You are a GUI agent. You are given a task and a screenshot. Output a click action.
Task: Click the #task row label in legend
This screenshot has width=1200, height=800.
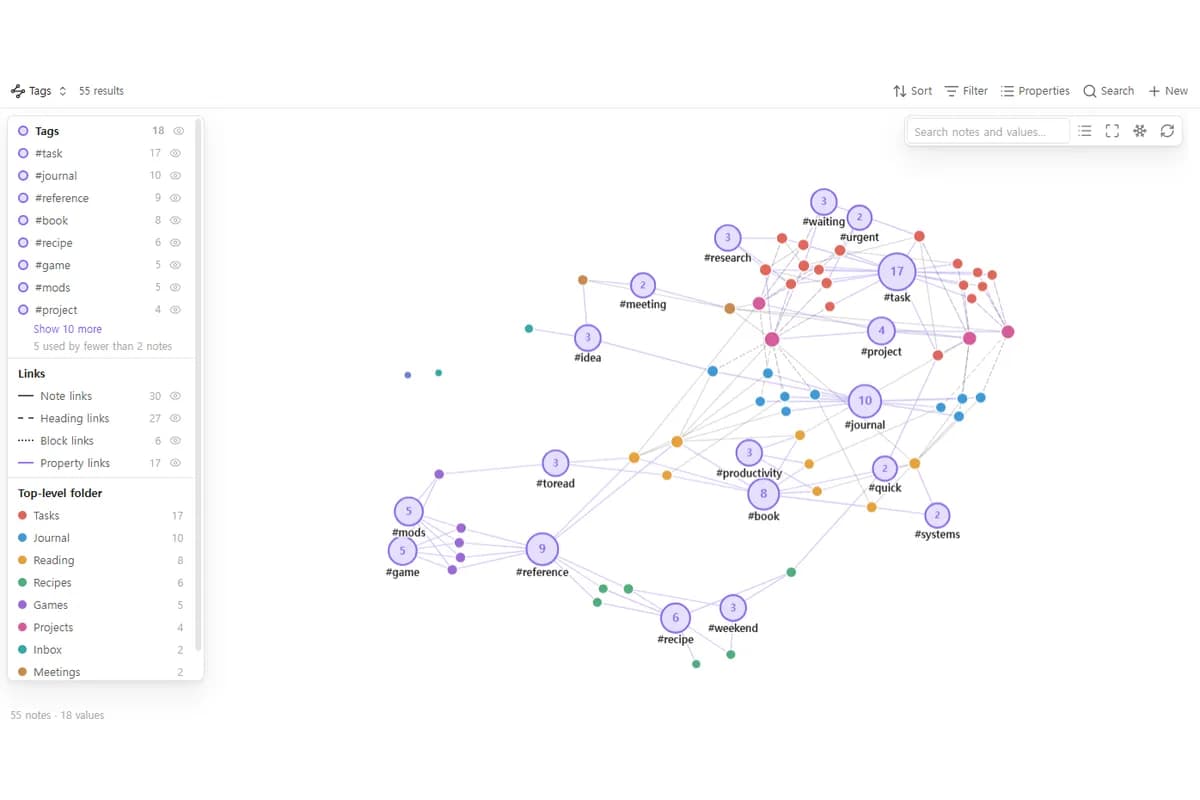click(x=48, y=153)
